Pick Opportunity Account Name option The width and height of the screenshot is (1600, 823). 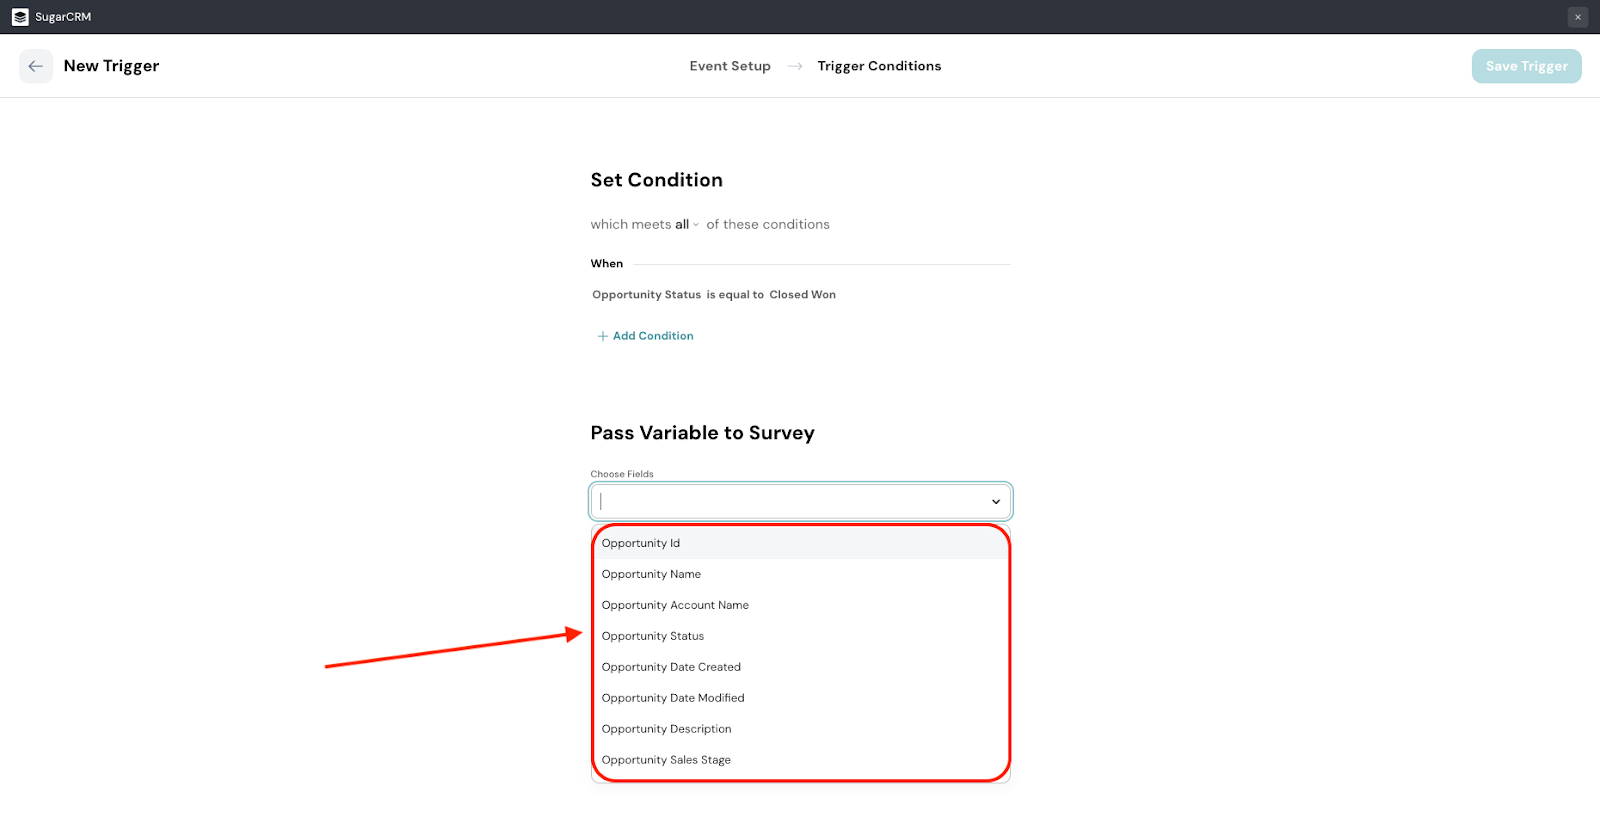pyautogui.click(x=675, y=605)
